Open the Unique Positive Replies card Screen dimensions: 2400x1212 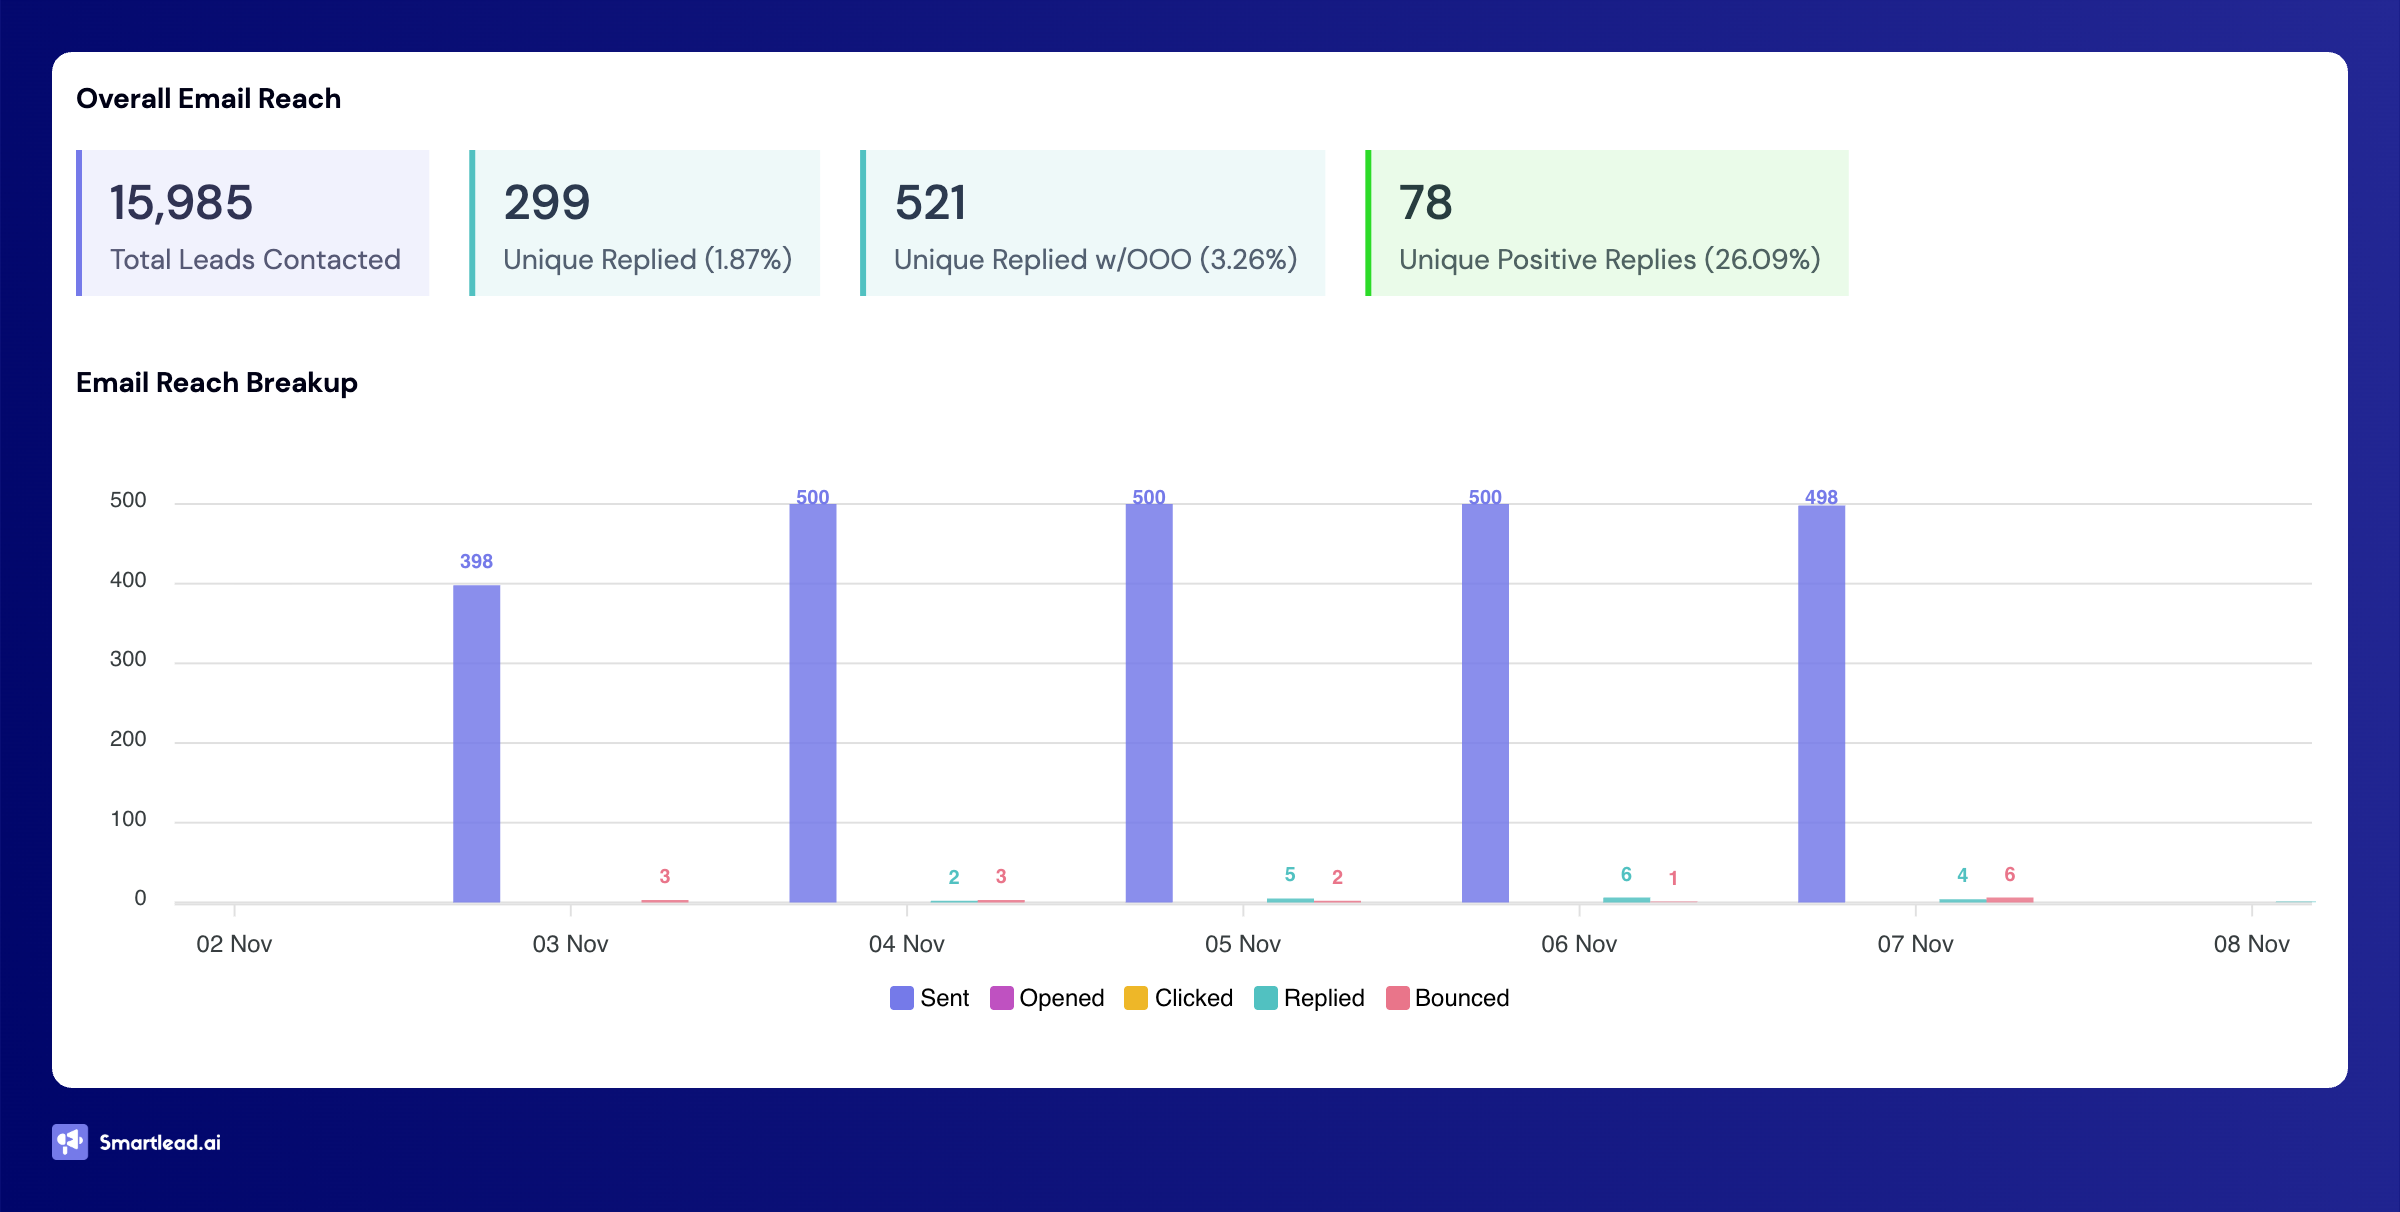[x=1608, y=223]
